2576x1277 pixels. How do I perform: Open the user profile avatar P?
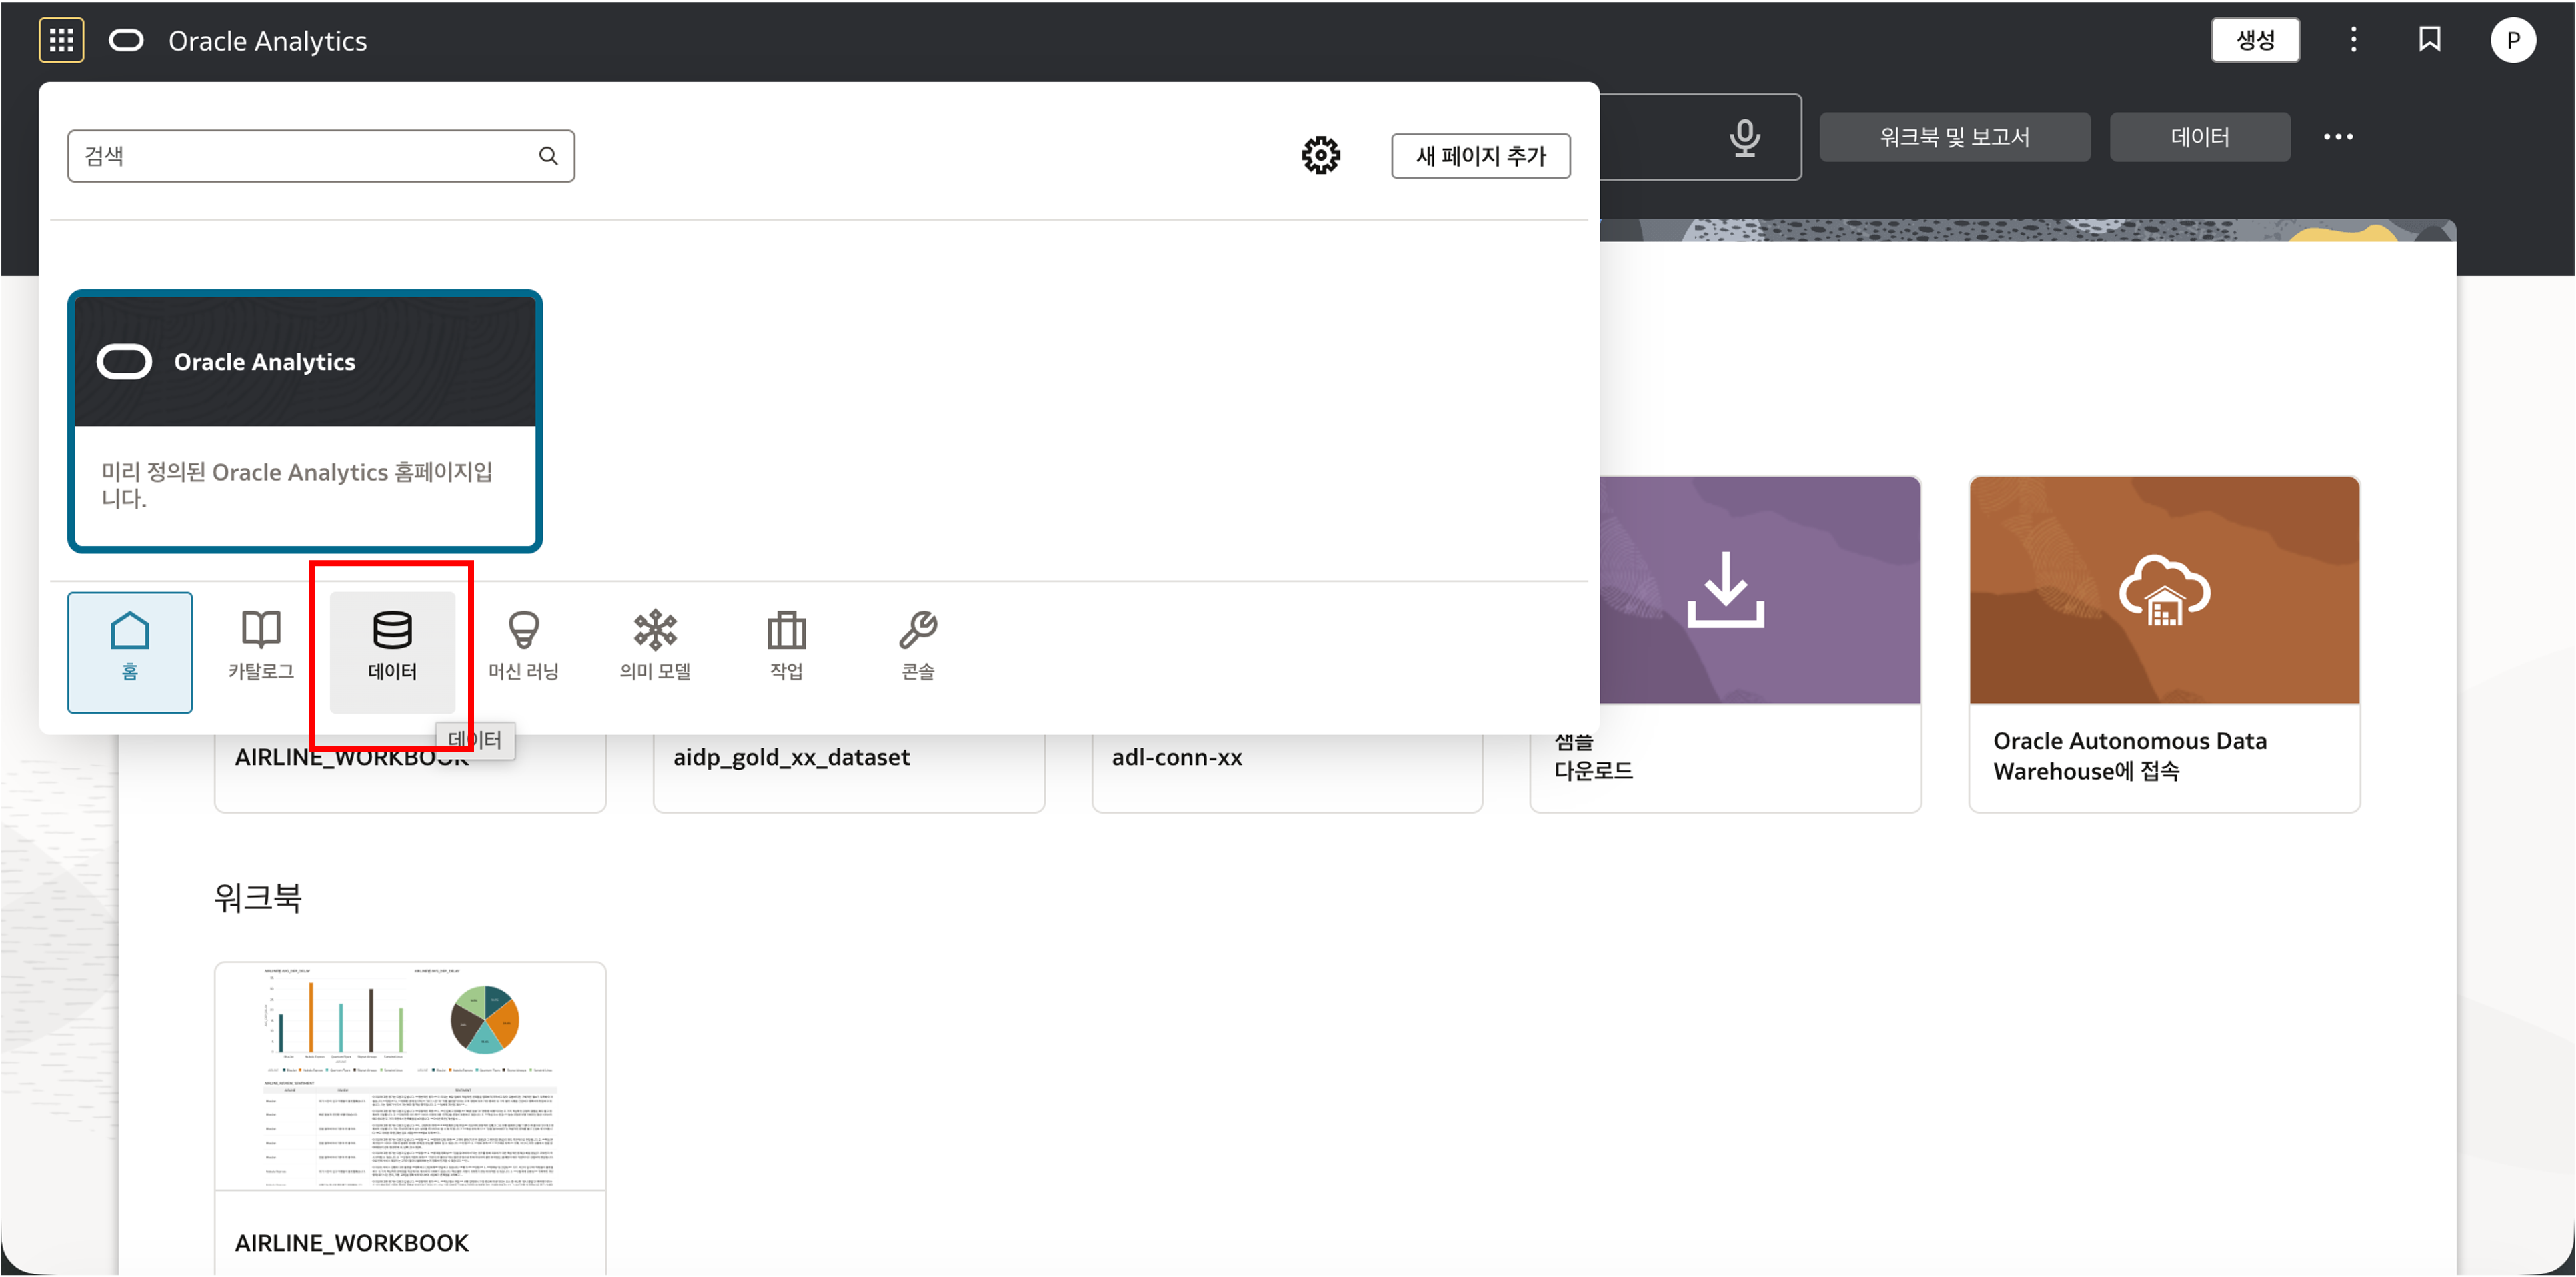(2512, 40)
